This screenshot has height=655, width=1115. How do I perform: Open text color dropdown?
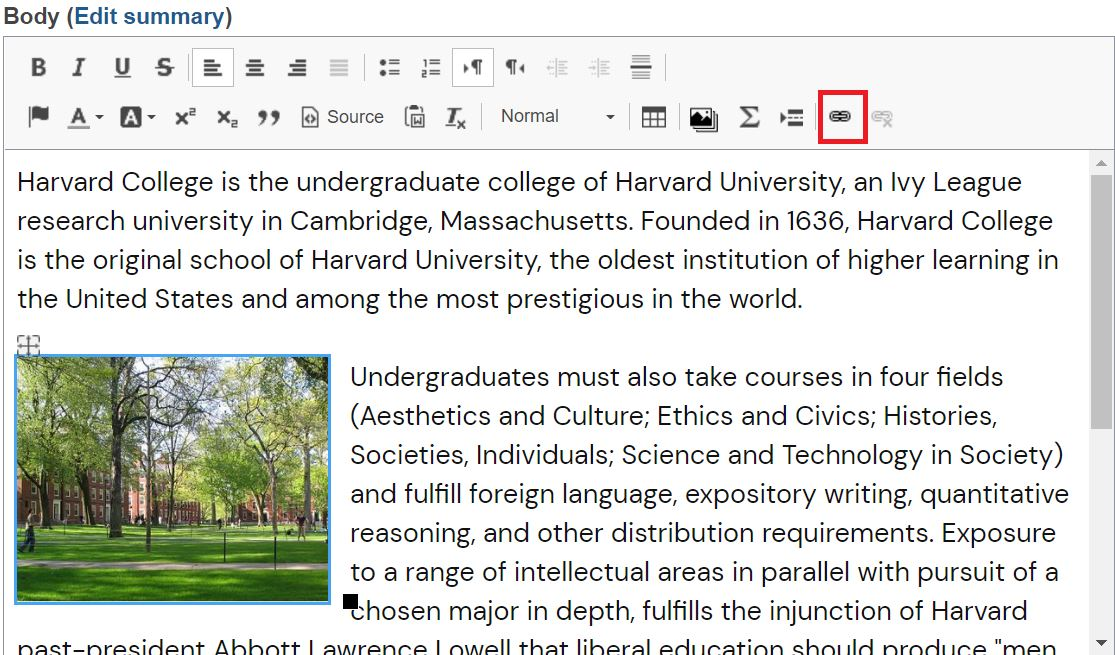coord(85,117)
